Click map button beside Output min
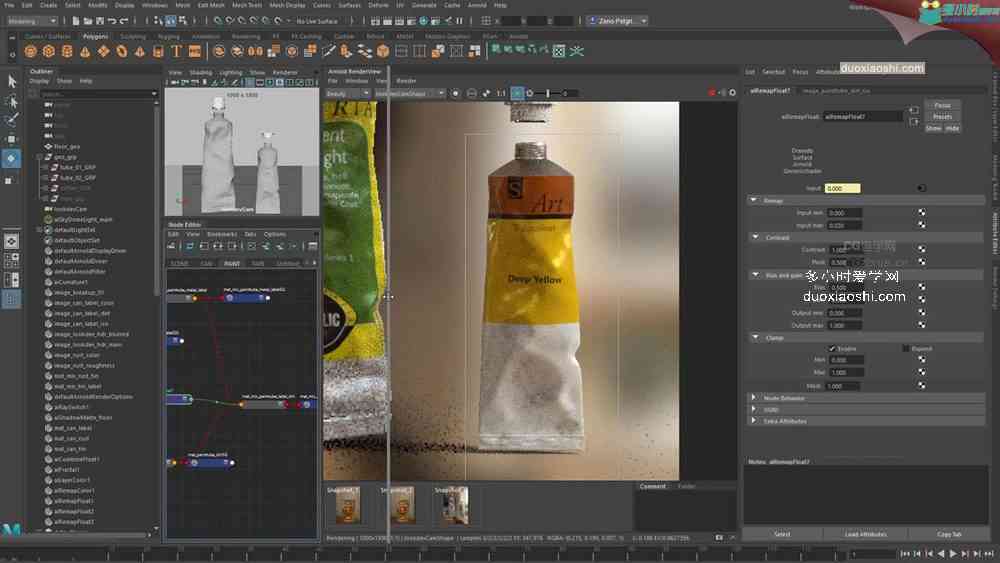1000x563 pixels. click(922, 312)
